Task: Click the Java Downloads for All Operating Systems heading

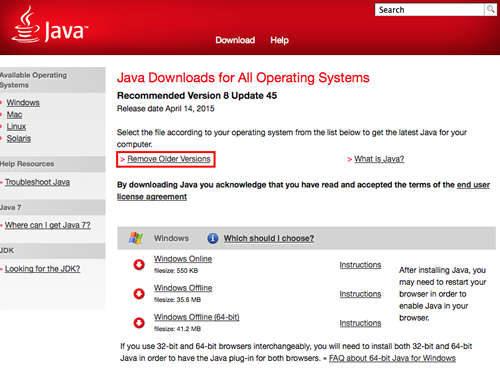Action: (243, 78)
